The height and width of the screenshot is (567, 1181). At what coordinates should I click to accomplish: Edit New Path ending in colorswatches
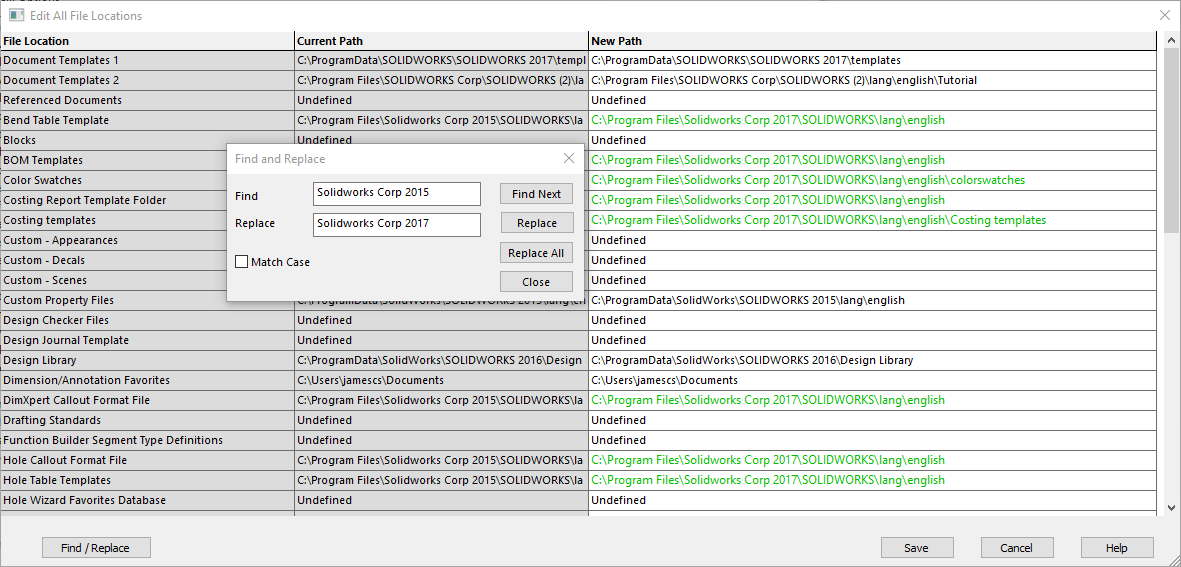[872, 180]
